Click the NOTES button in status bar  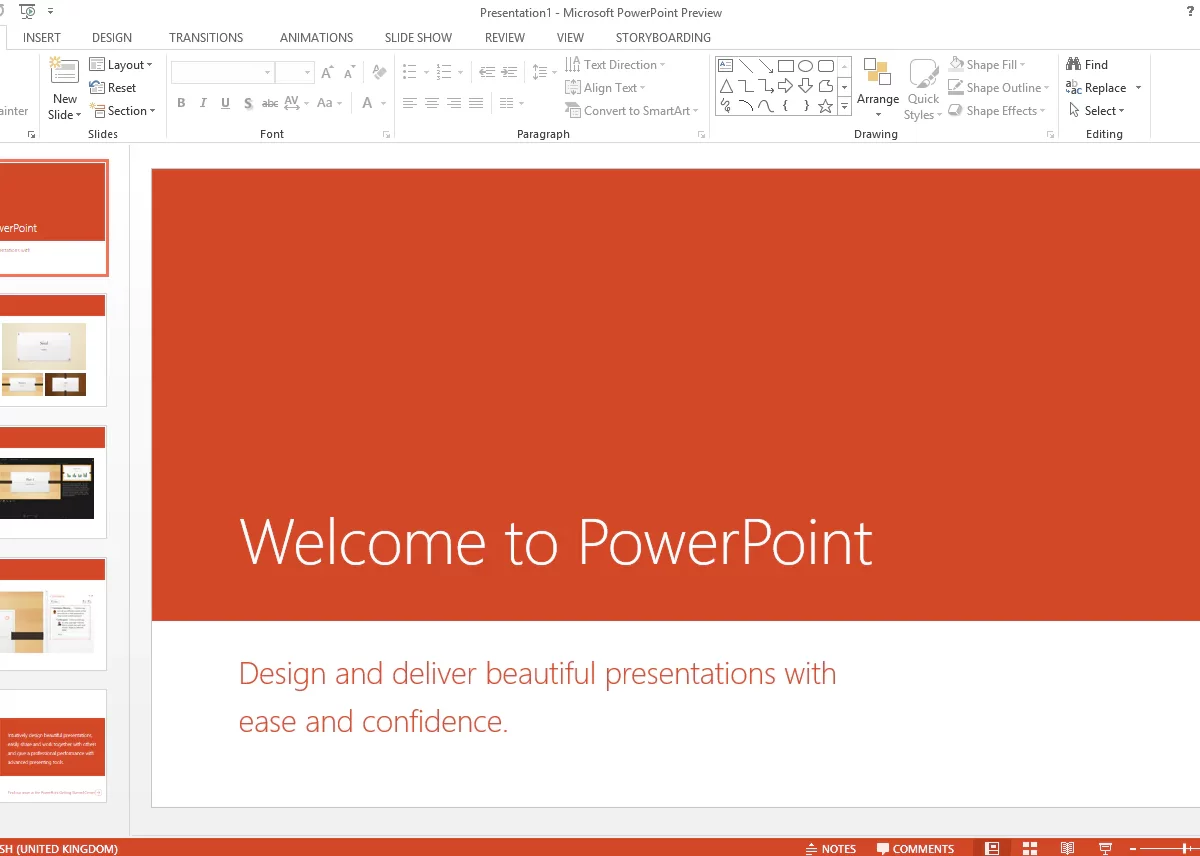coord(831,849)
